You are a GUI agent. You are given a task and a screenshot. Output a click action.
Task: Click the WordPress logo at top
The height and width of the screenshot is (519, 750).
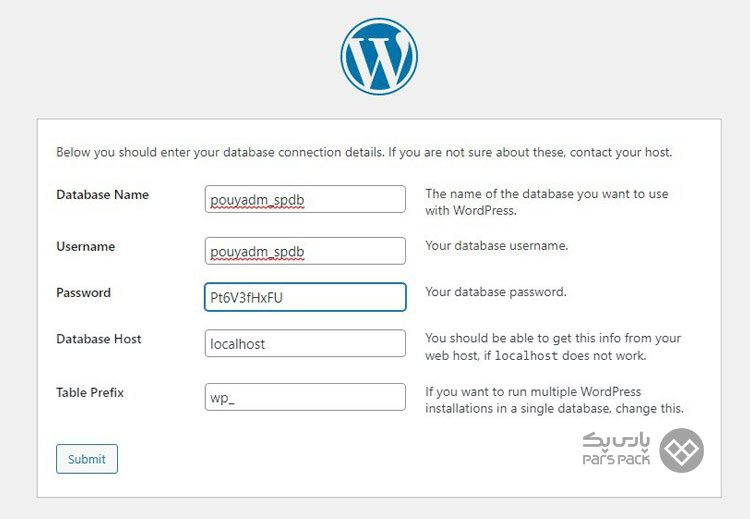(x=379, y=56)
